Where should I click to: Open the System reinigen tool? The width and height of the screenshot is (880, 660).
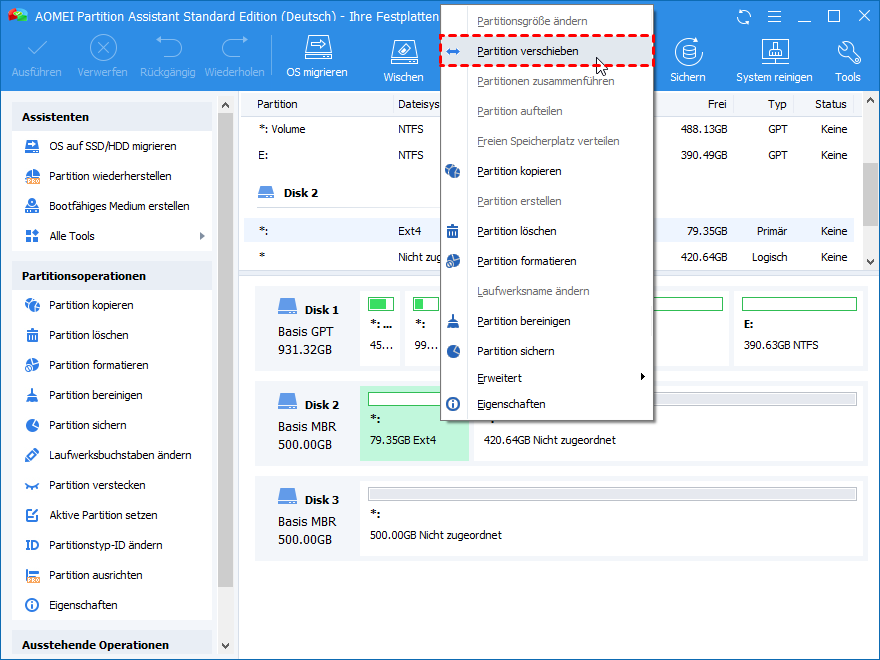pyautogui.click(x=774, y=61)
